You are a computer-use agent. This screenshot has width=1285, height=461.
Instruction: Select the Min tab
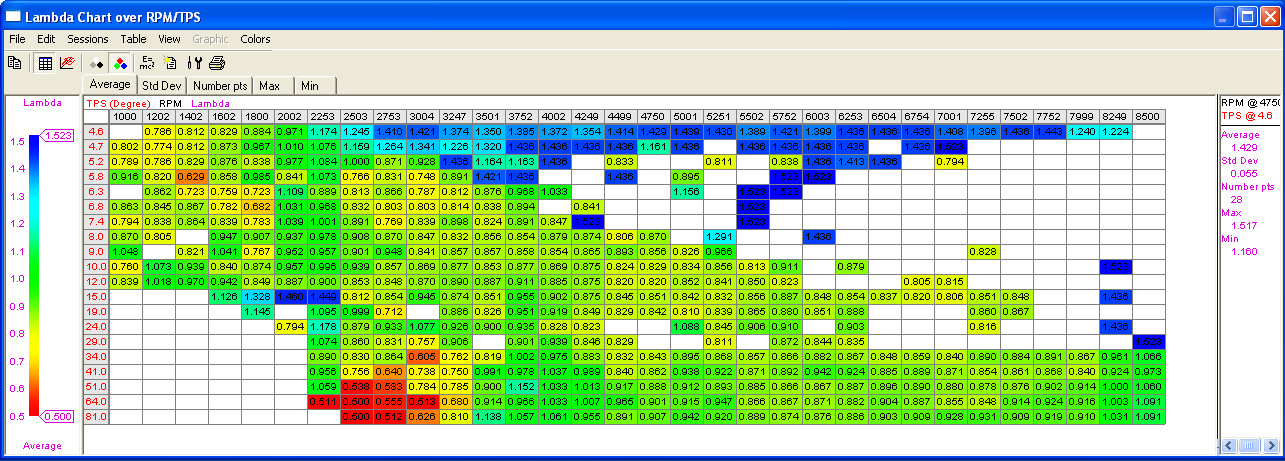click(x=310, y=86)
